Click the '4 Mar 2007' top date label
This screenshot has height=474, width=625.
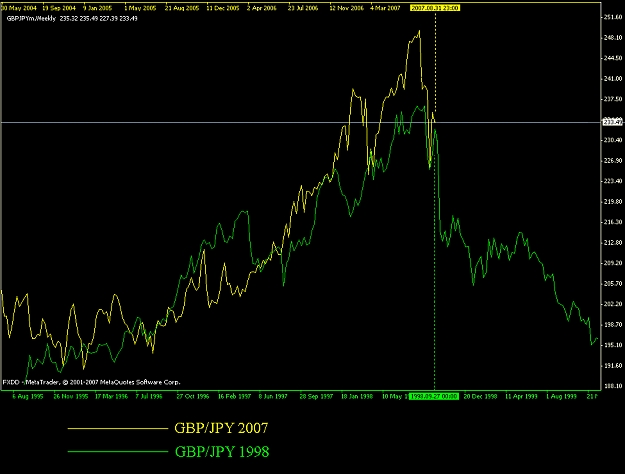tap(385, 8)
